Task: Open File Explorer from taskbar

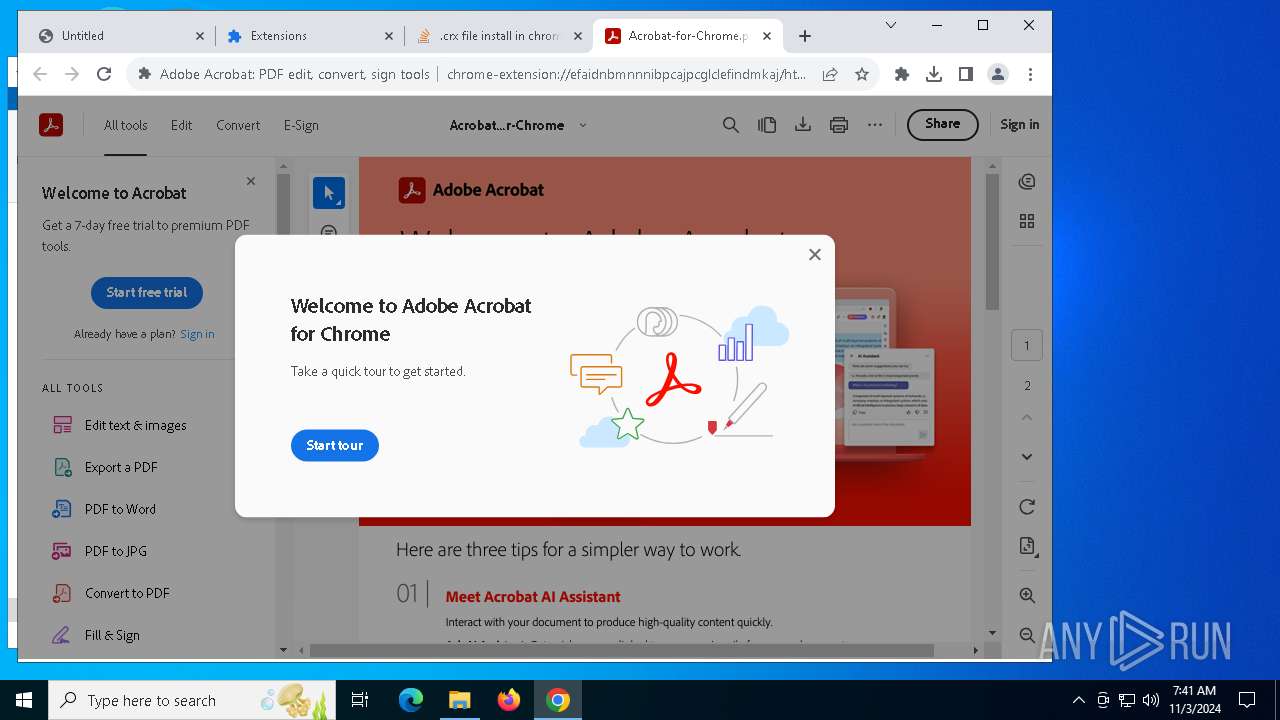Action: tap(460, 700)
